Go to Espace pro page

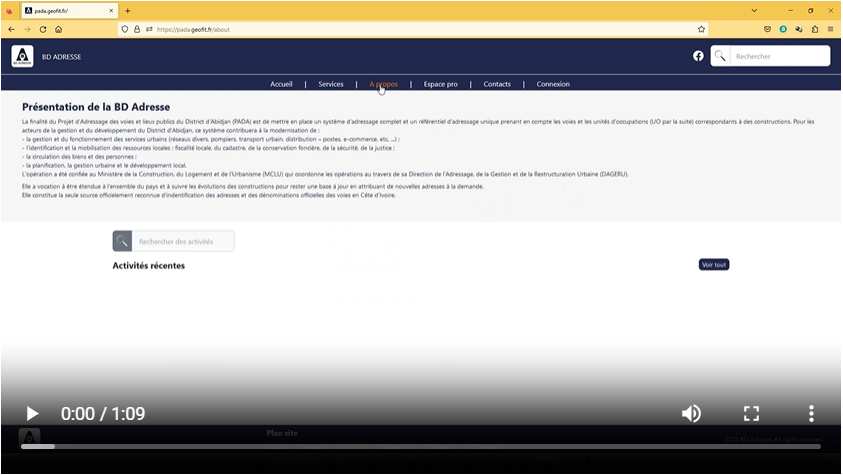click(x=440, y=84)
